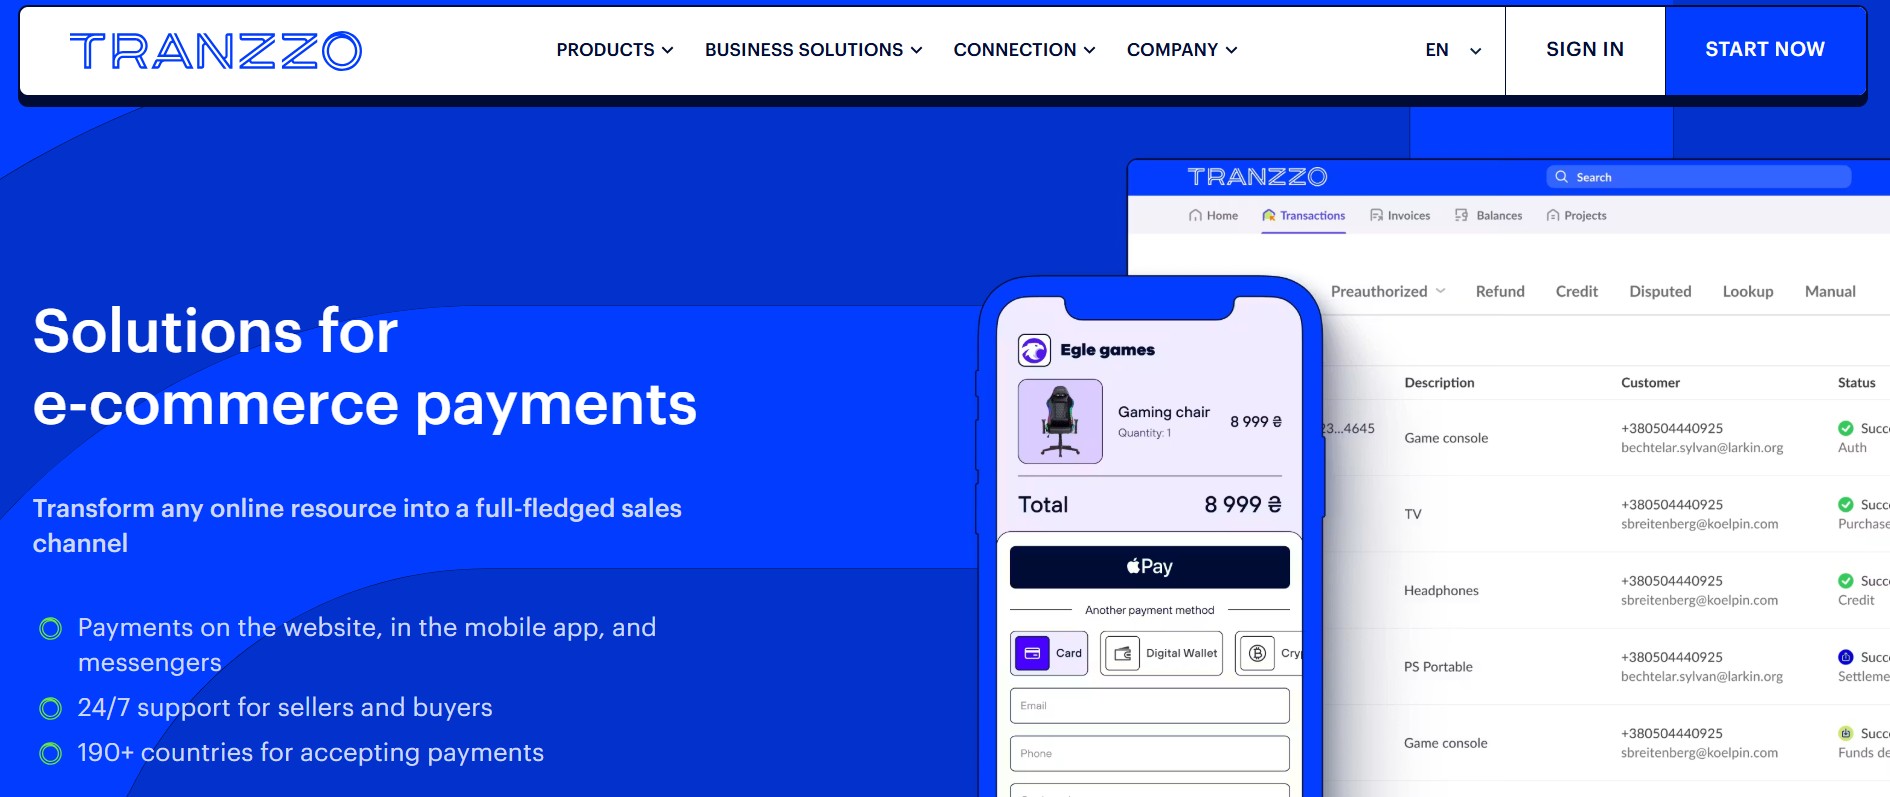
Task: Click the Phone input field
Action: (1150, 754)
